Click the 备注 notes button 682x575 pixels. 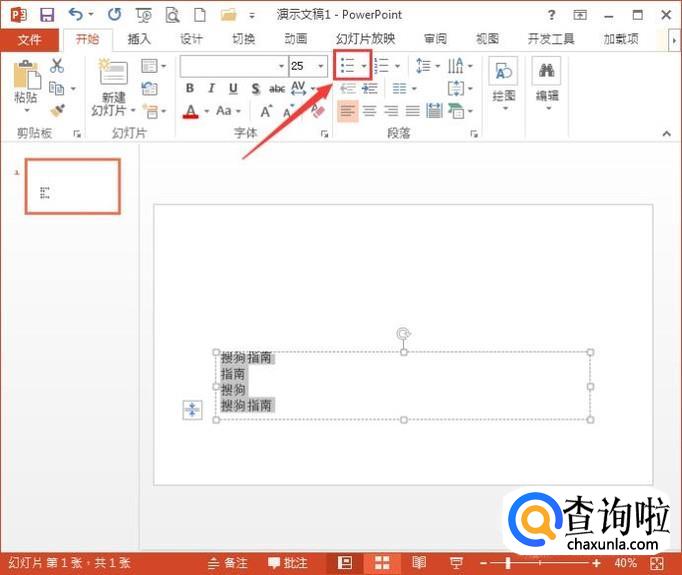(228, 563)
